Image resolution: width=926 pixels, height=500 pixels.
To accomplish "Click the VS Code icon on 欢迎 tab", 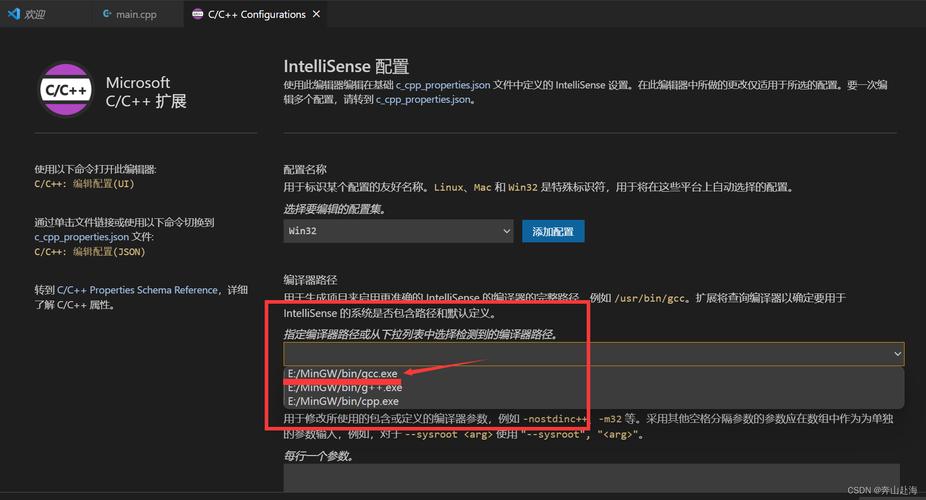I will coord(14,14).
